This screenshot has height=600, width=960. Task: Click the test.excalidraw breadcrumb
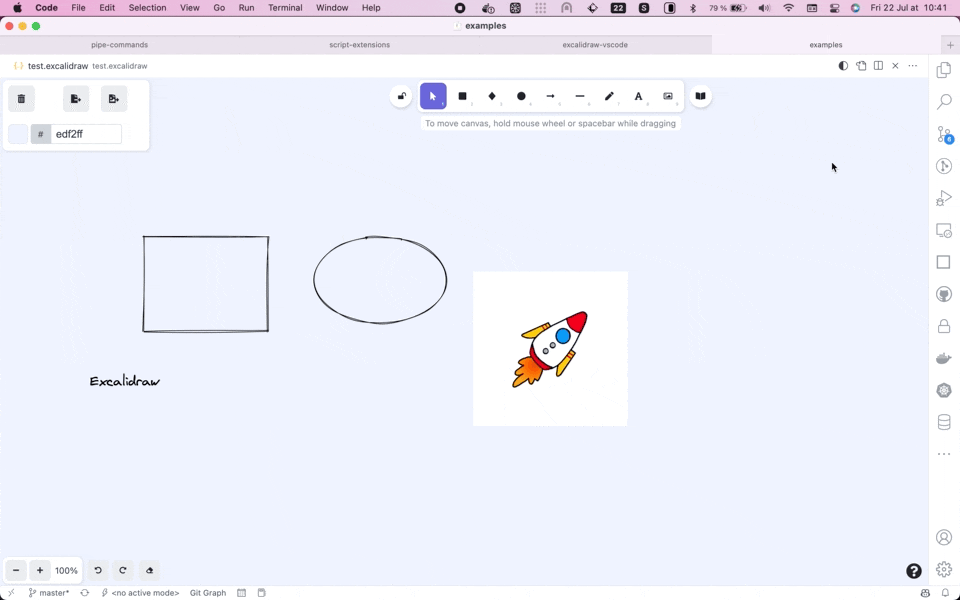point(120,66)
